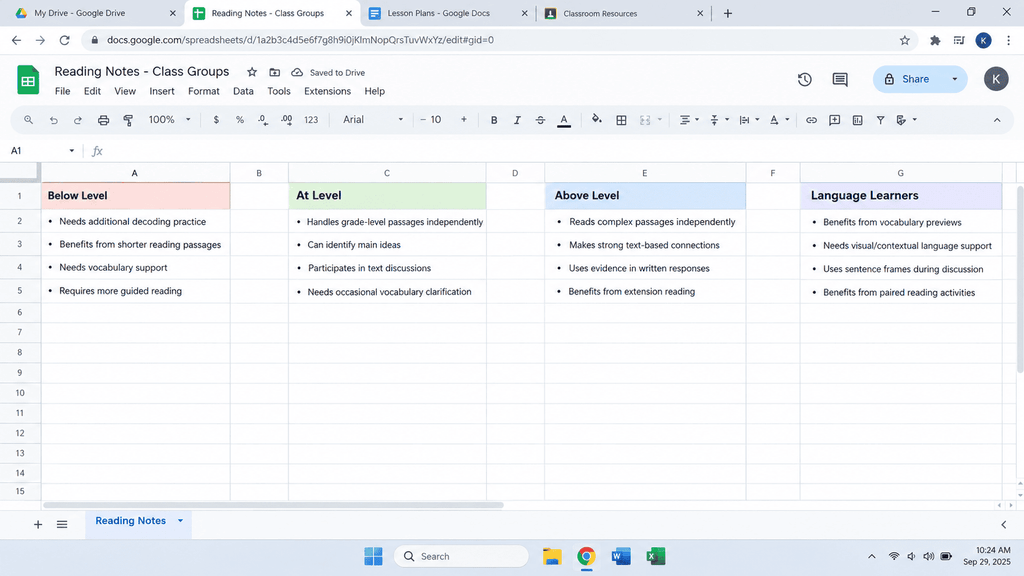Screen dimensions: 1024x576
Task: Activate the paint format roller tool
Action: point(128,120)
